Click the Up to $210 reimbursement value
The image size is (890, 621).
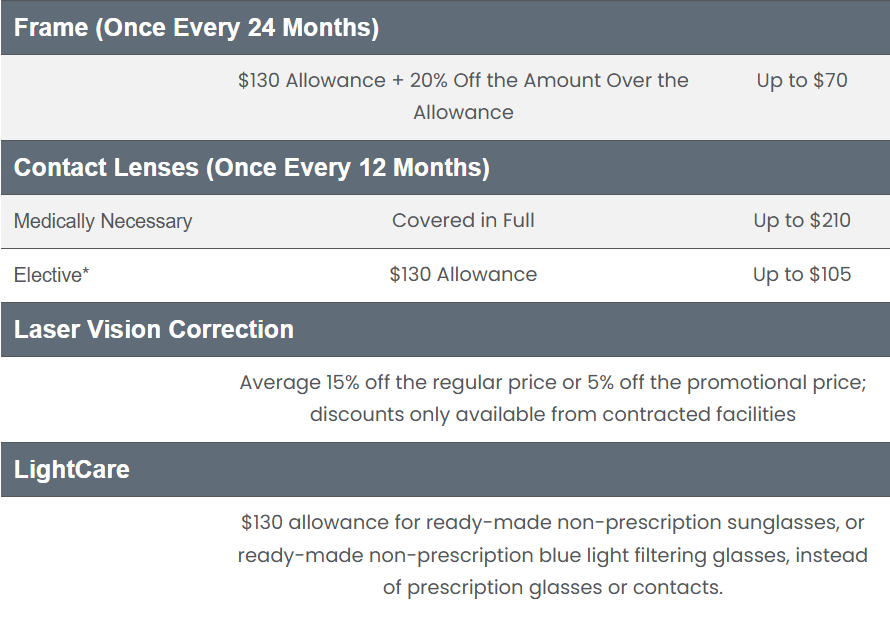(x=802, y=220)
